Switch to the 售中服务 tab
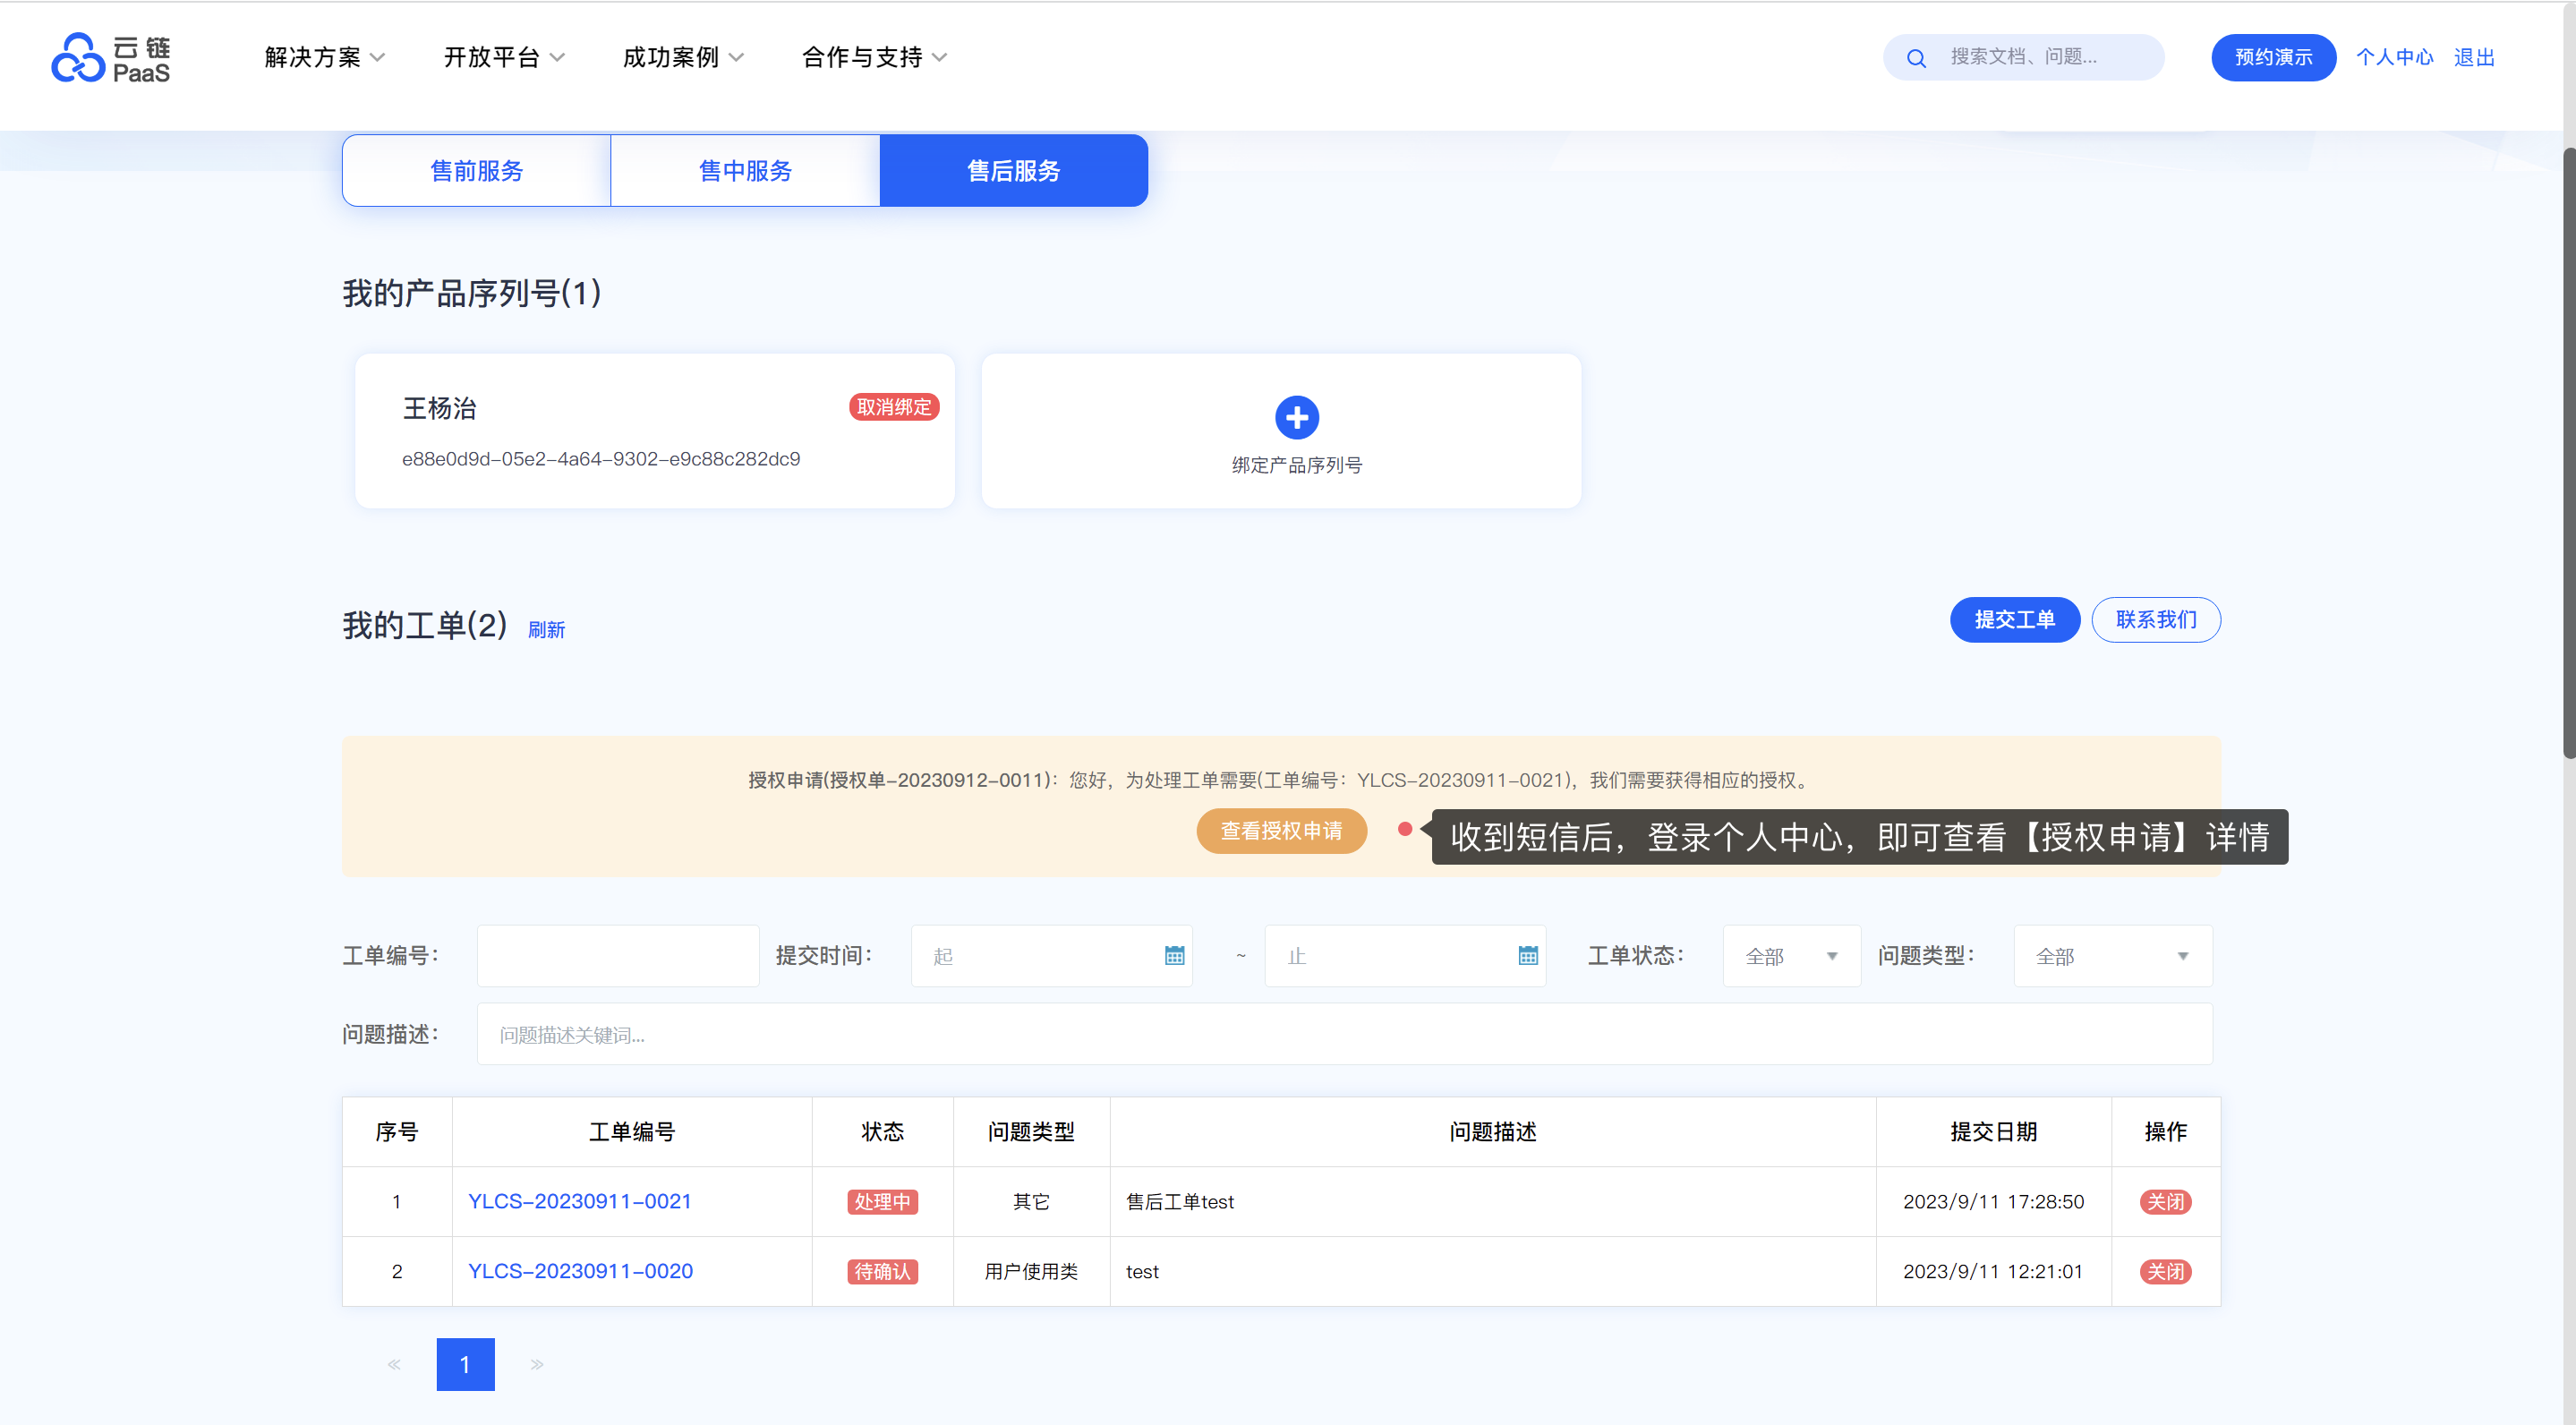The width and height of the screenshot is (2576, 1425). click(745, 171)
